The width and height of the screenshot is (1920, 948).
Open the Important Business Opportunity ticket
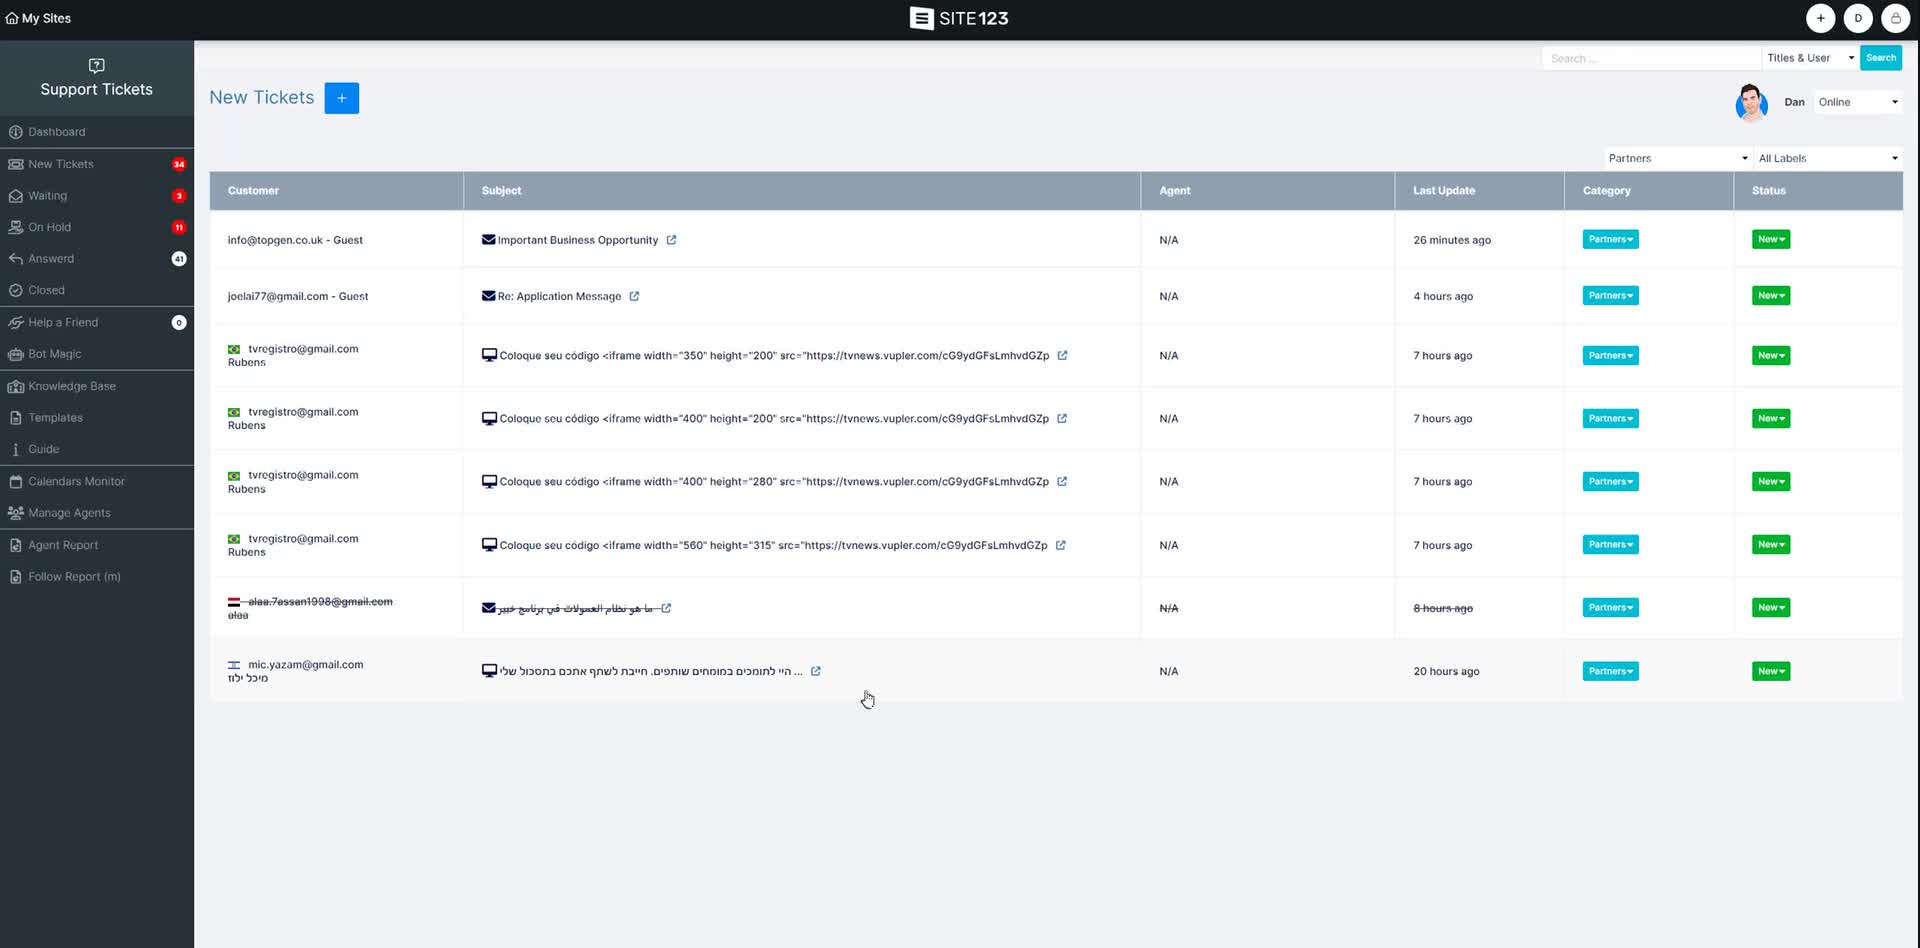[x=577, y=240]
